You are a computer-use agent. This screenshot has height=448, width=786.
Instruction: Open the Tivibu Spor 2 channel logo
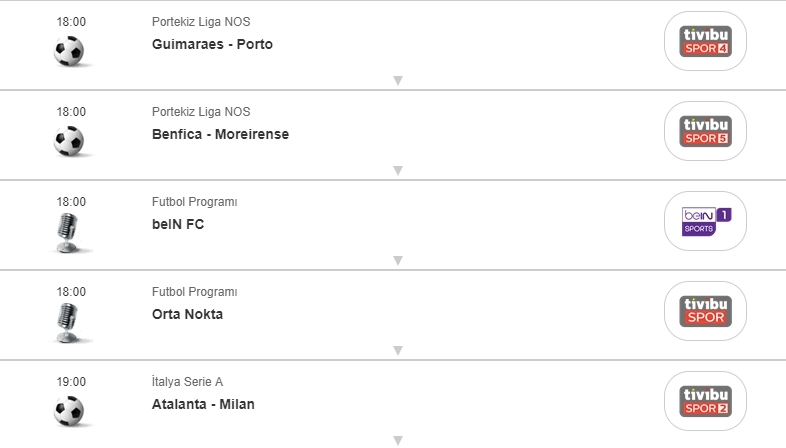pos(705,401)
